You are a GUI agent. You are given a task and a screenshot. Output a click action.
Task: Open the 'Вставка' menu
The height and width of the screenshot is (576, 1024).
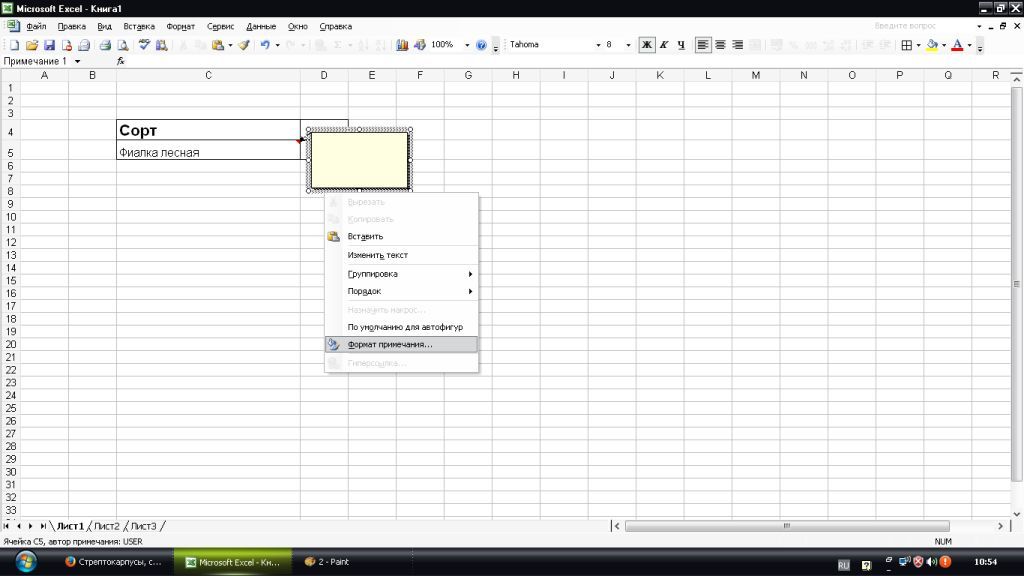pyautogui.click(x=139, y=26)
